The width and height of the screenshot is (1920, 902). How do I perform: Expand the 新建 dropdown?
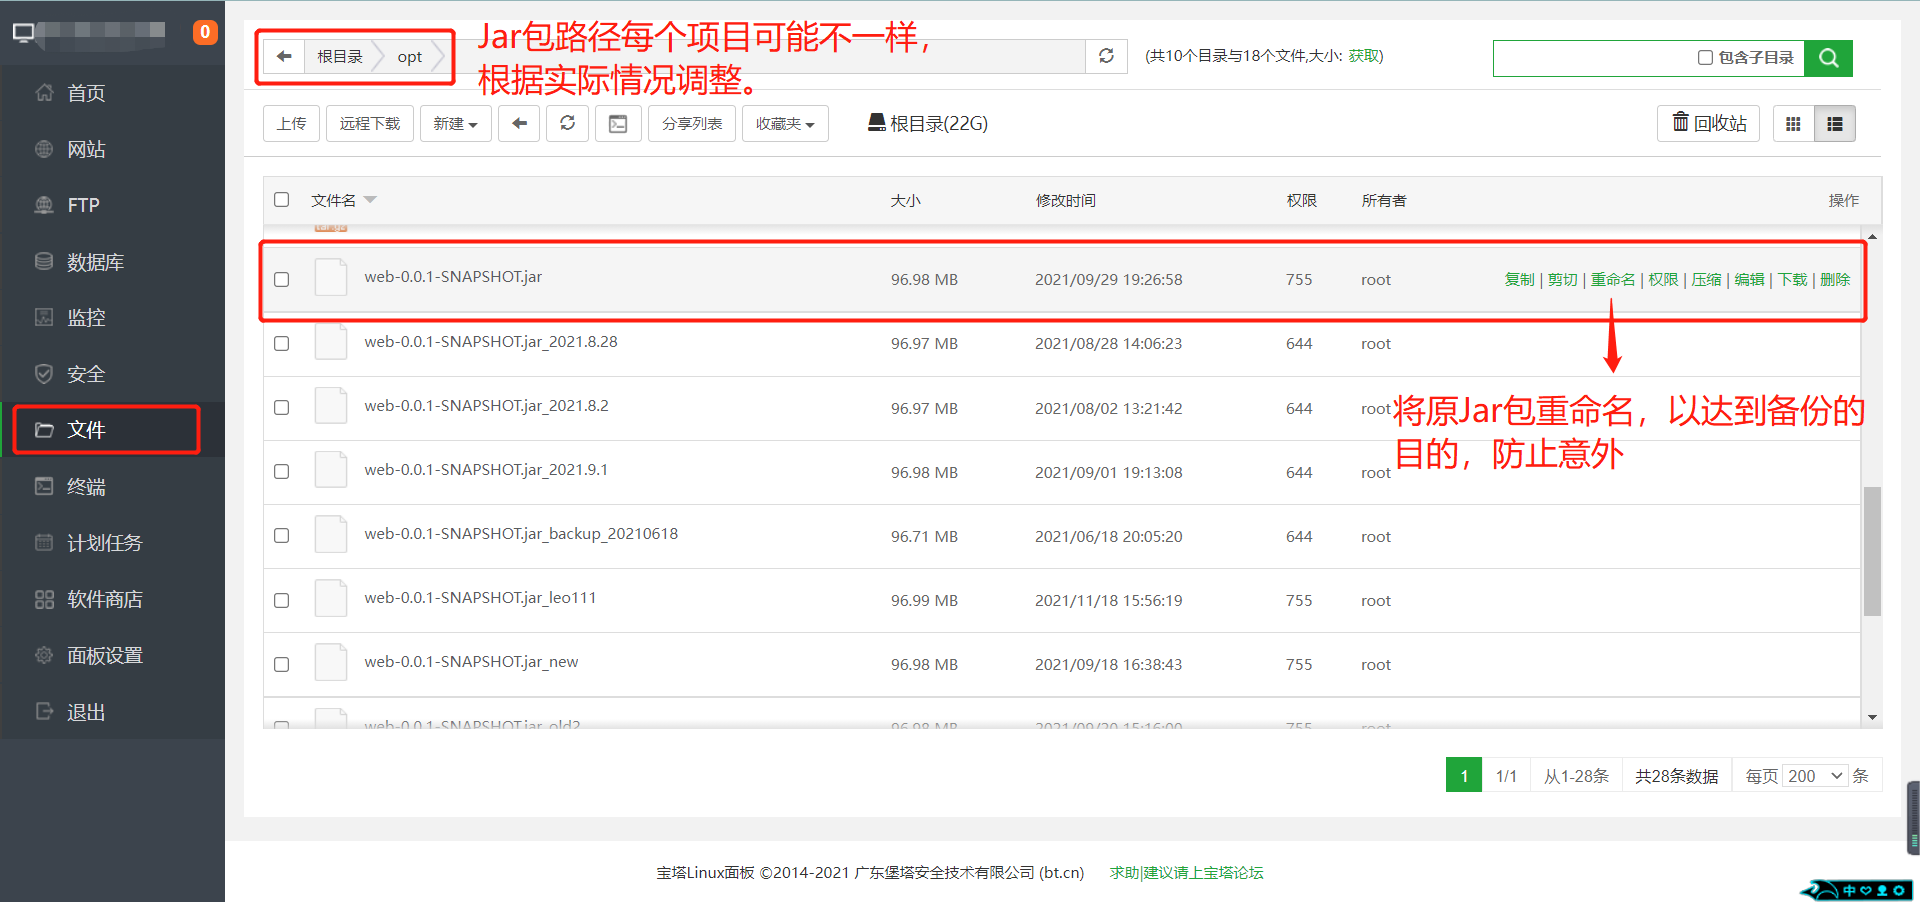tap(455, 123)
